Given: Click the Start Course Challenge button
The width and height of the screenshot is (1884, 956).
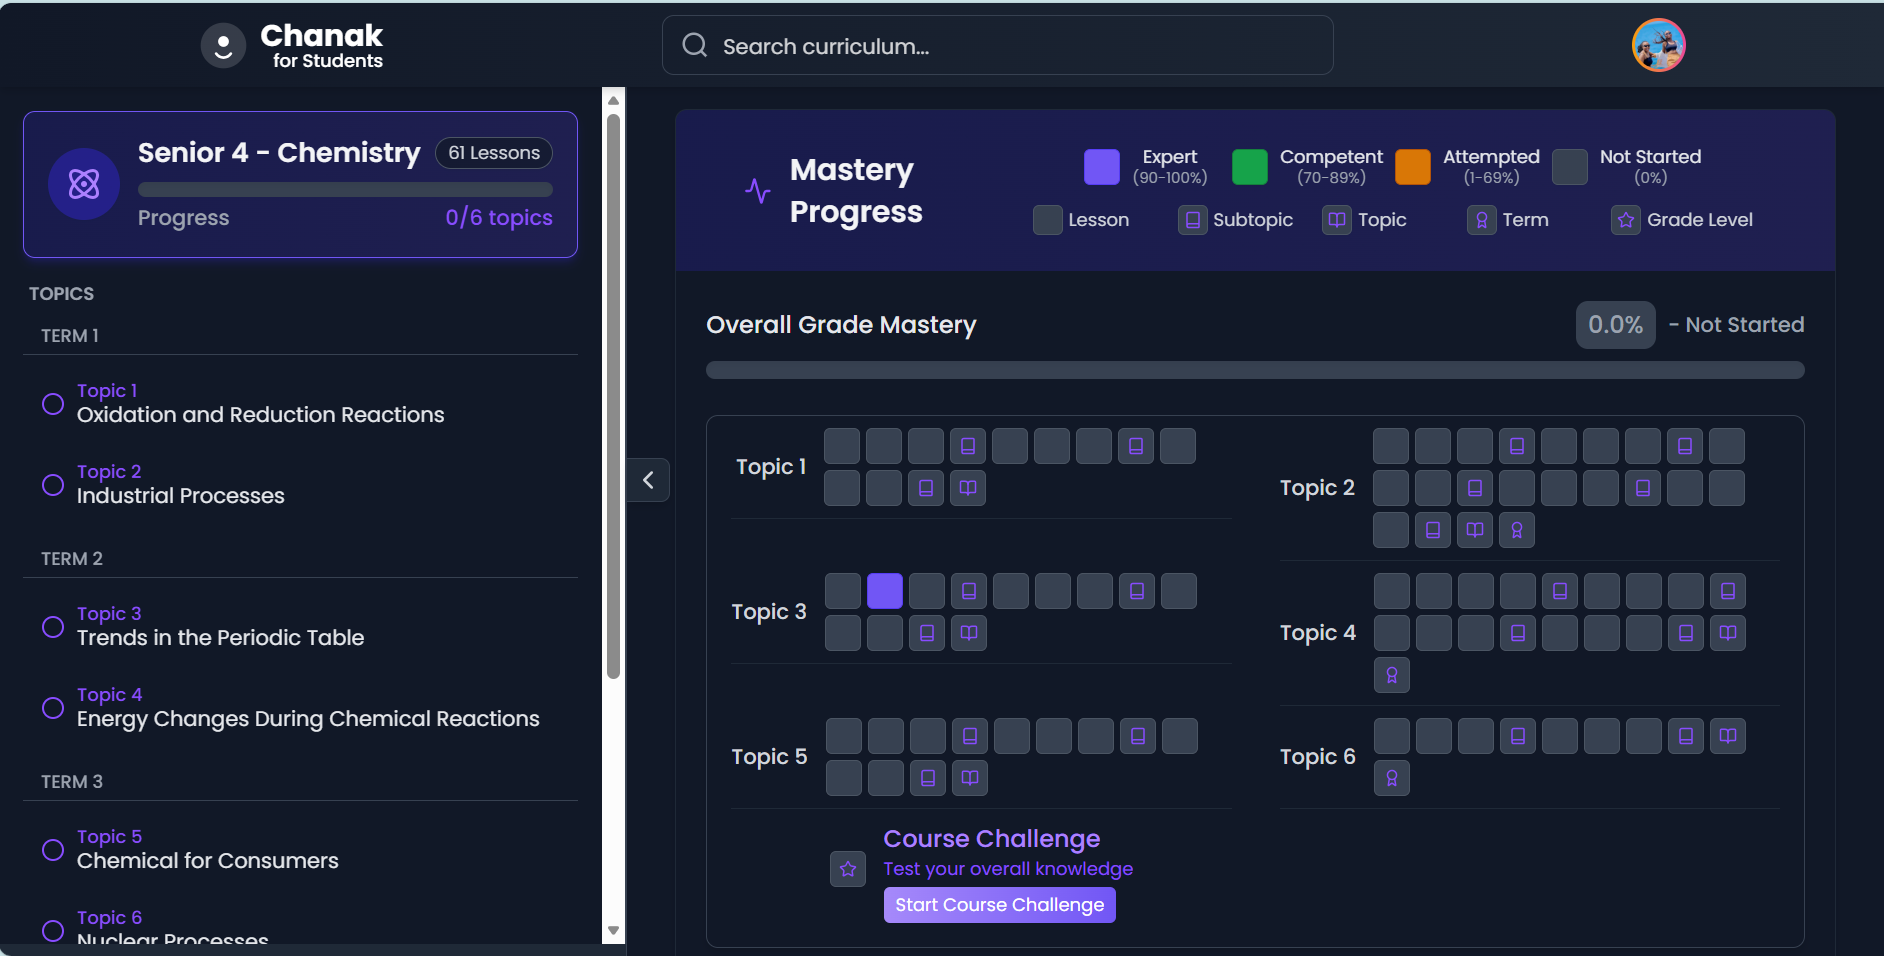Looking at the screenshot, I should [999, 904].
